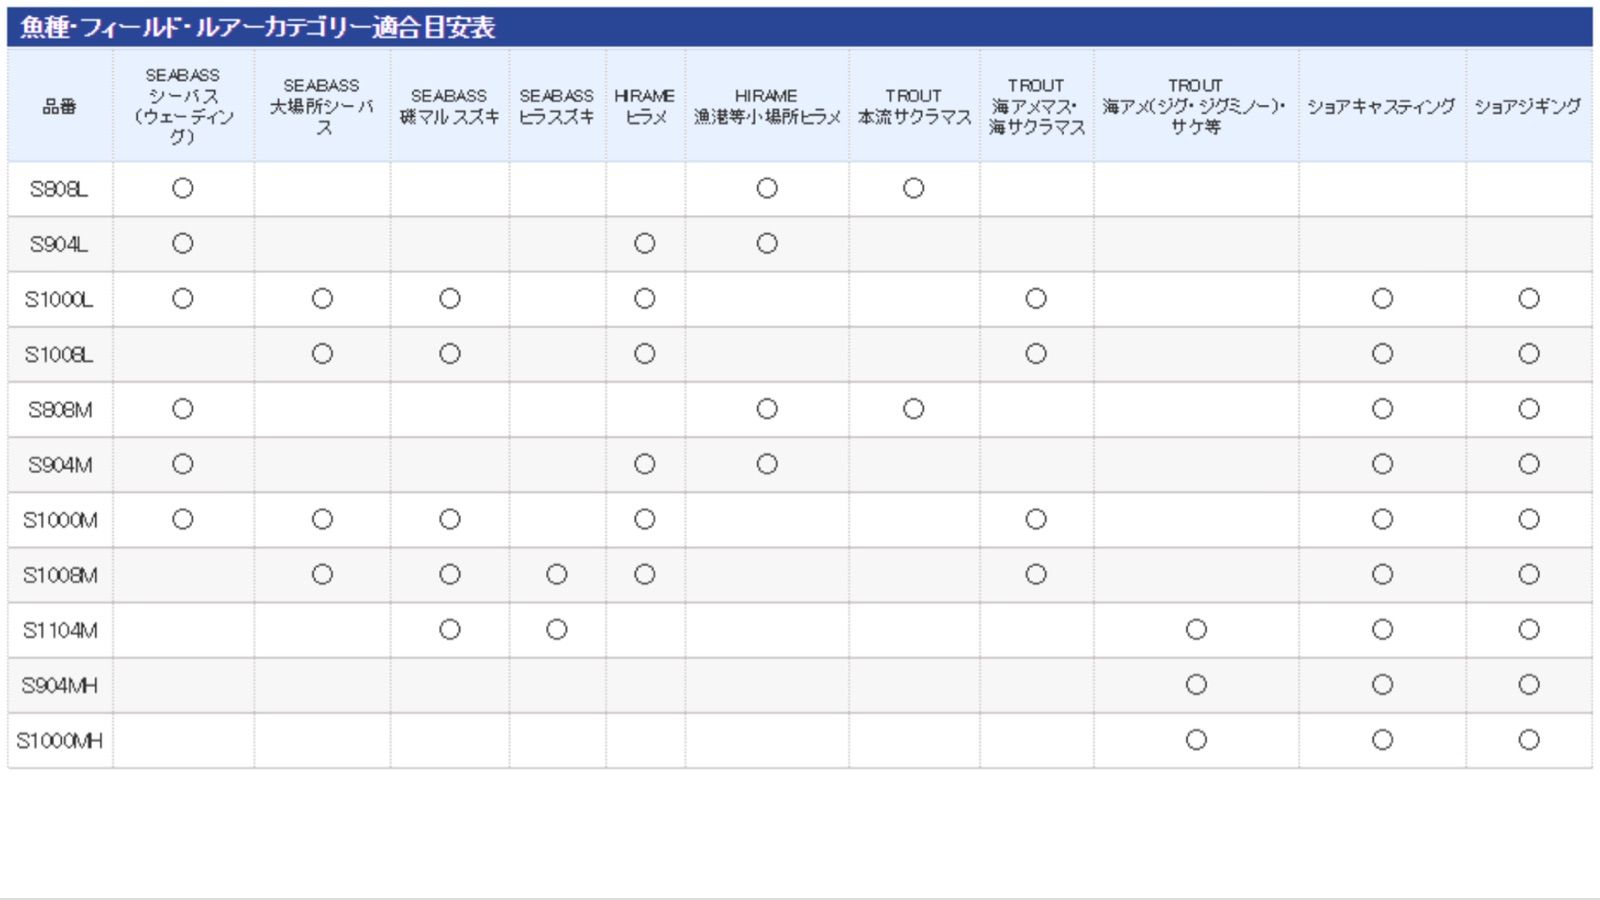
Task: Click the S1008L ōbasho seabass circle
Action: 322,354
